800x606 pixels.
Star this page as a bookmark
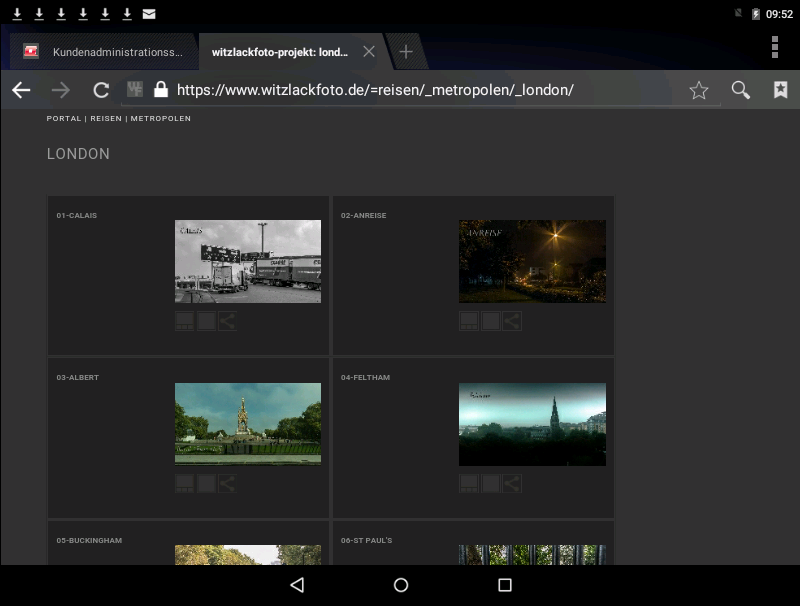pos(699,90)
